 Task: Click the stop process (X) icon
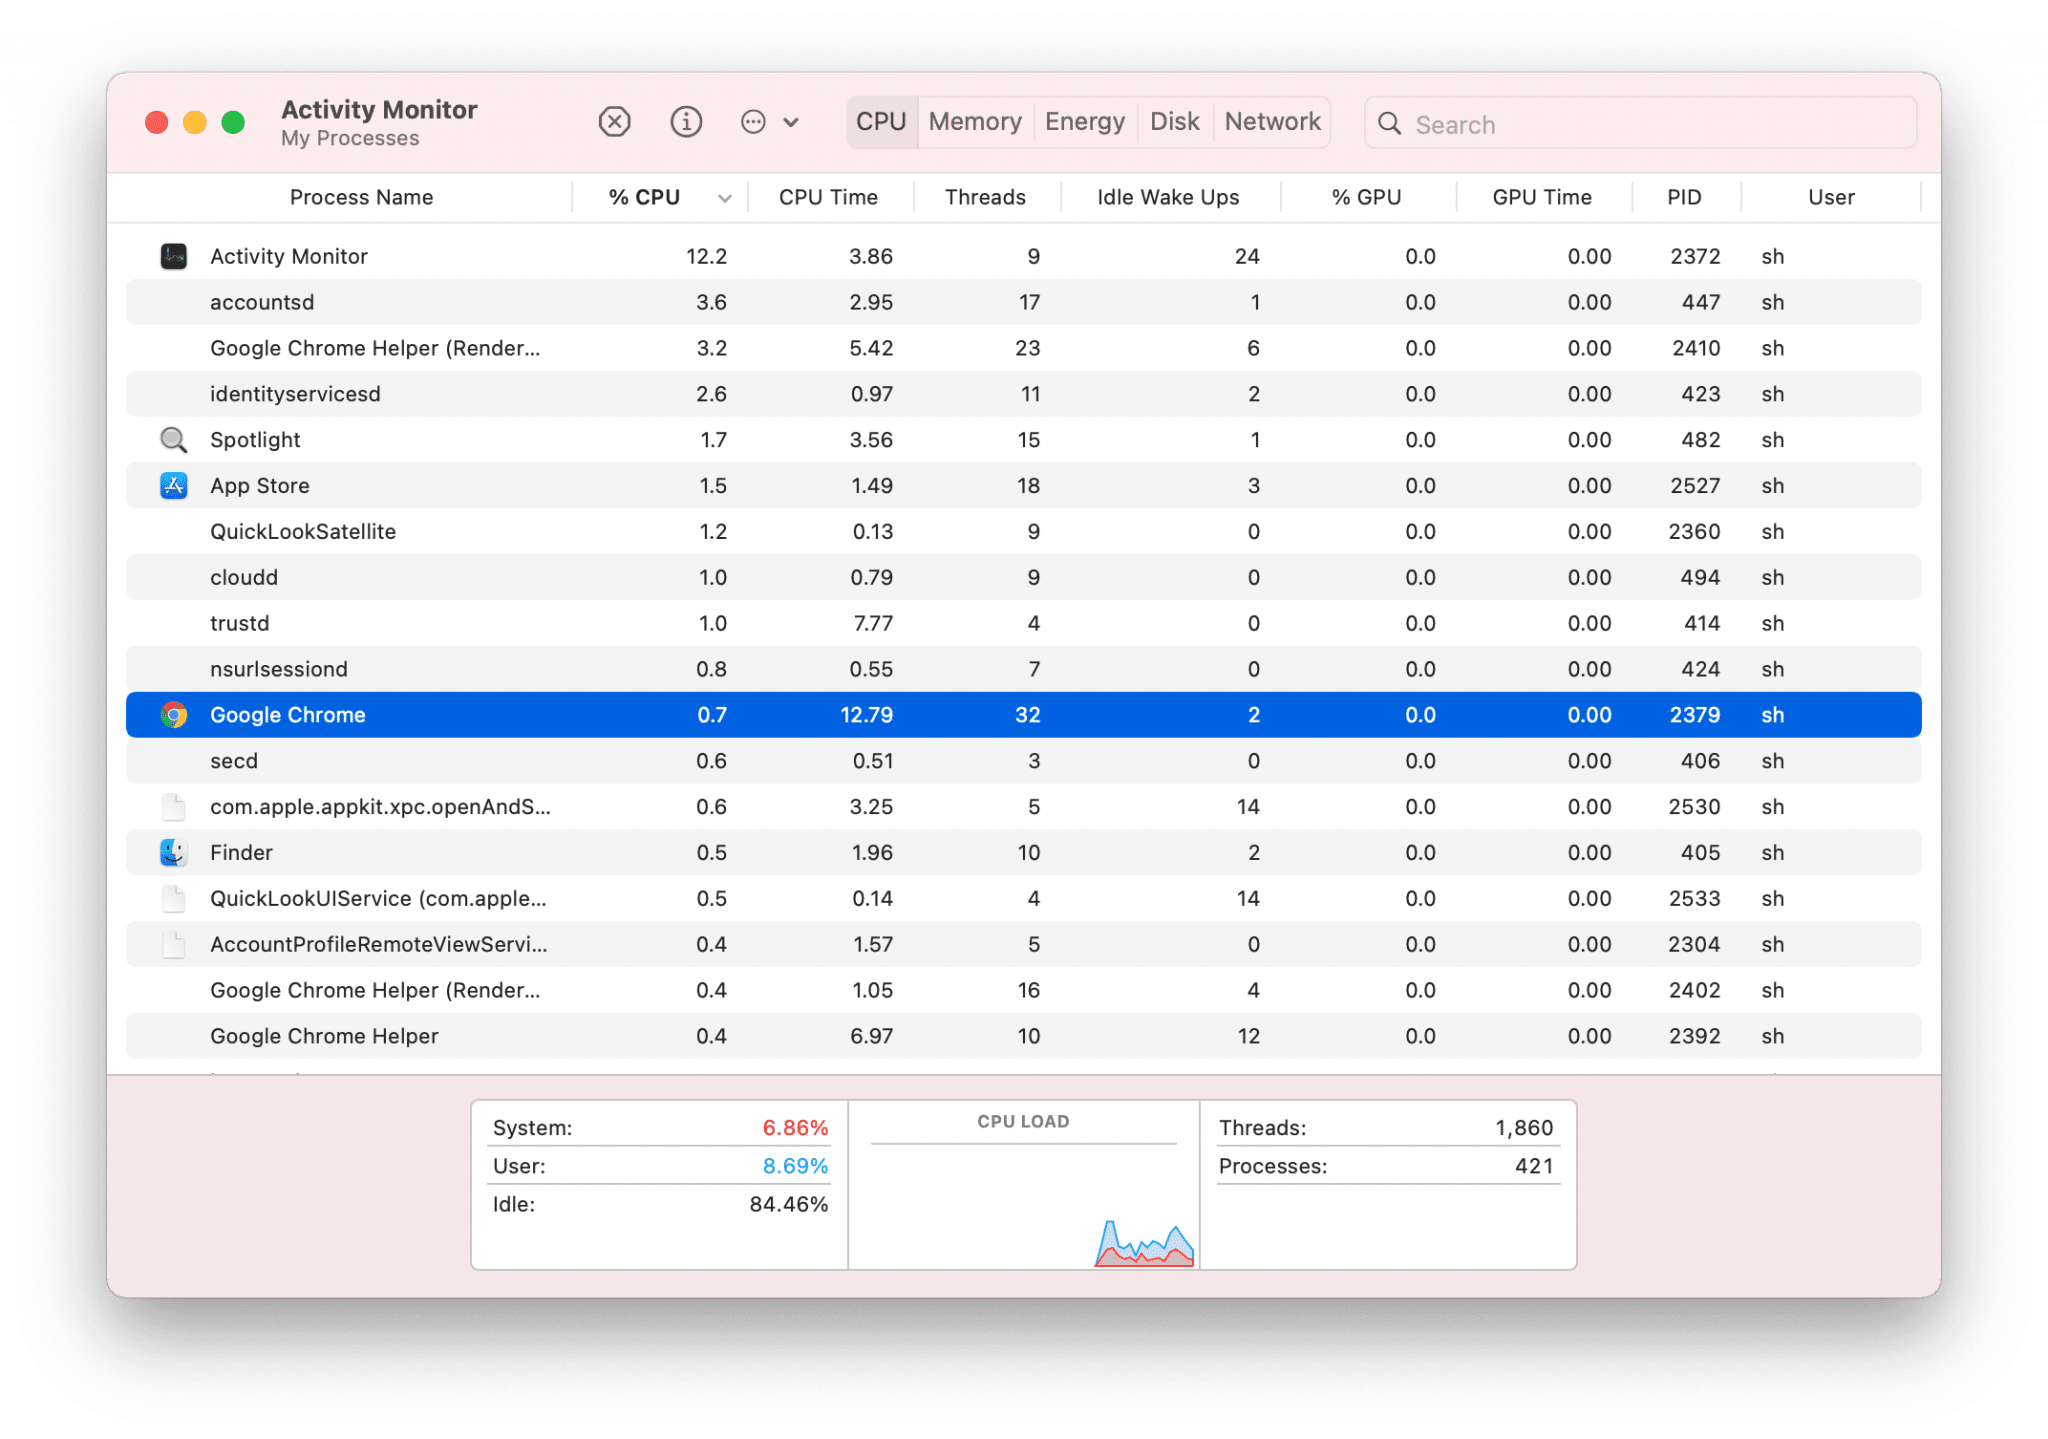[x=614, y=122]
